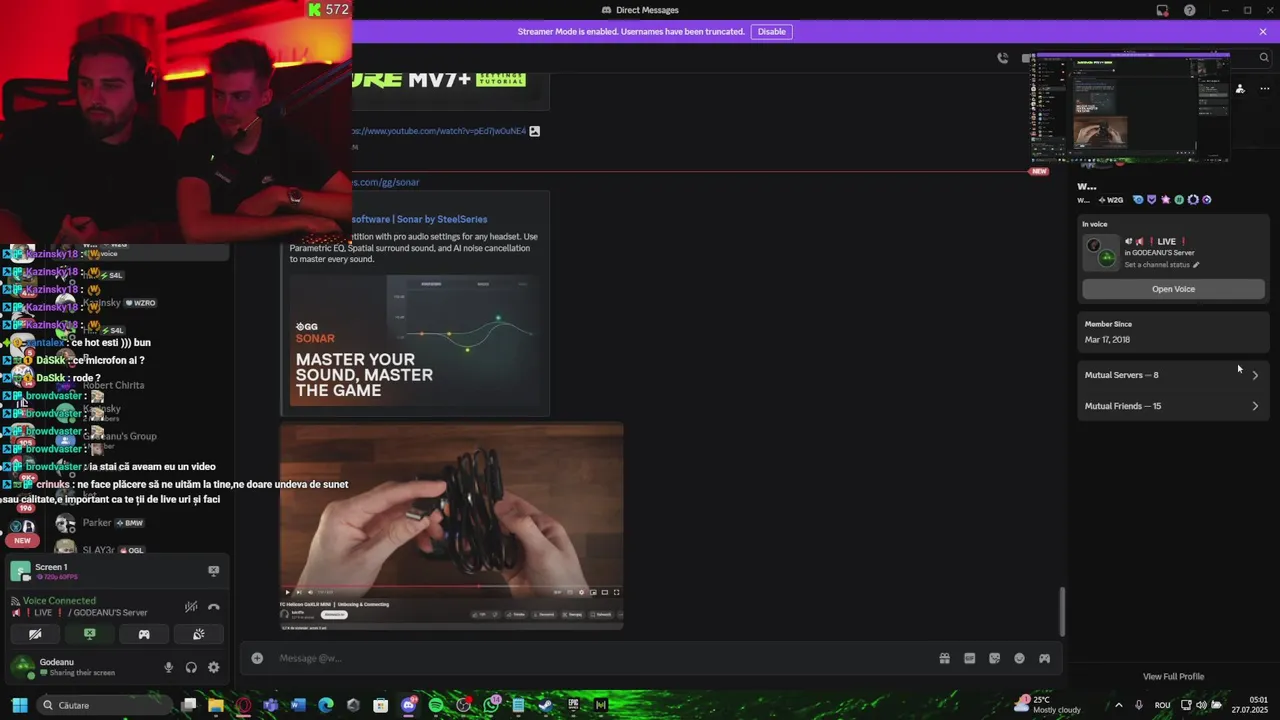Open the GIF picker

tap(969, 658)
